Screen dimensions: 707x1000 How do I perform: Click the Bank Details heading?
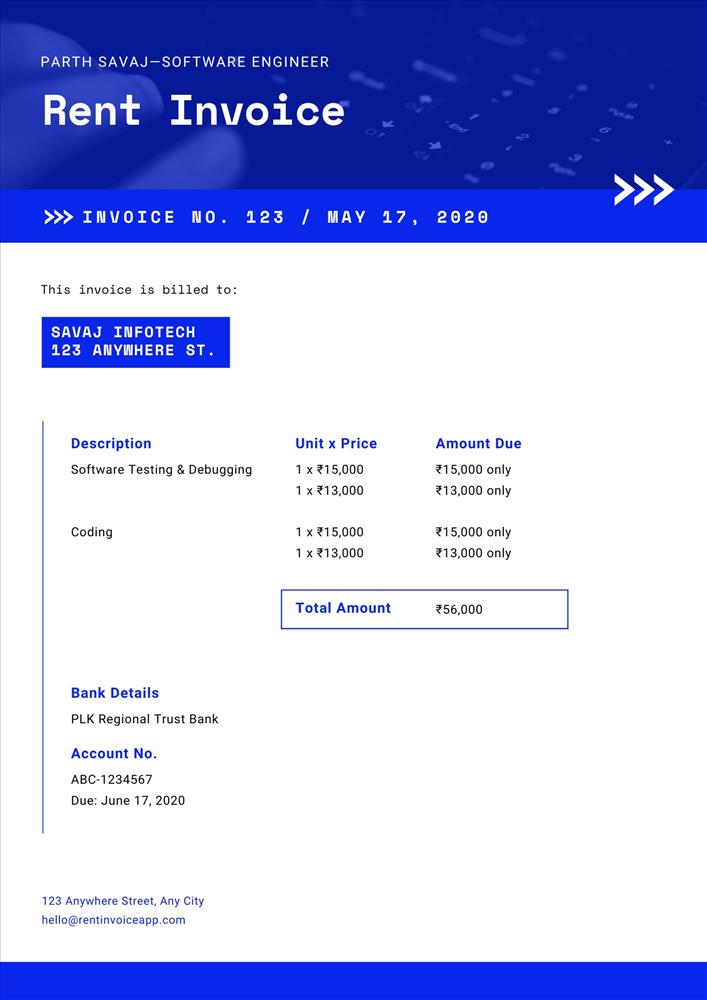click(x=115, y=693)
